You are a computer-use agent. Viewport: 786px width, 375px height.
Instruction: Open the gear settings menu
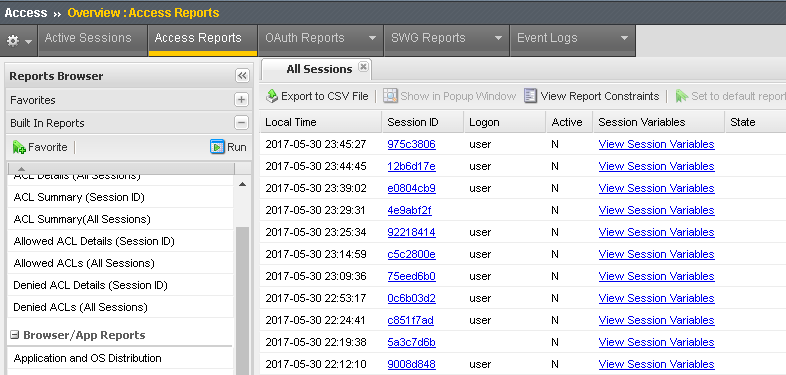pos(19,41)
